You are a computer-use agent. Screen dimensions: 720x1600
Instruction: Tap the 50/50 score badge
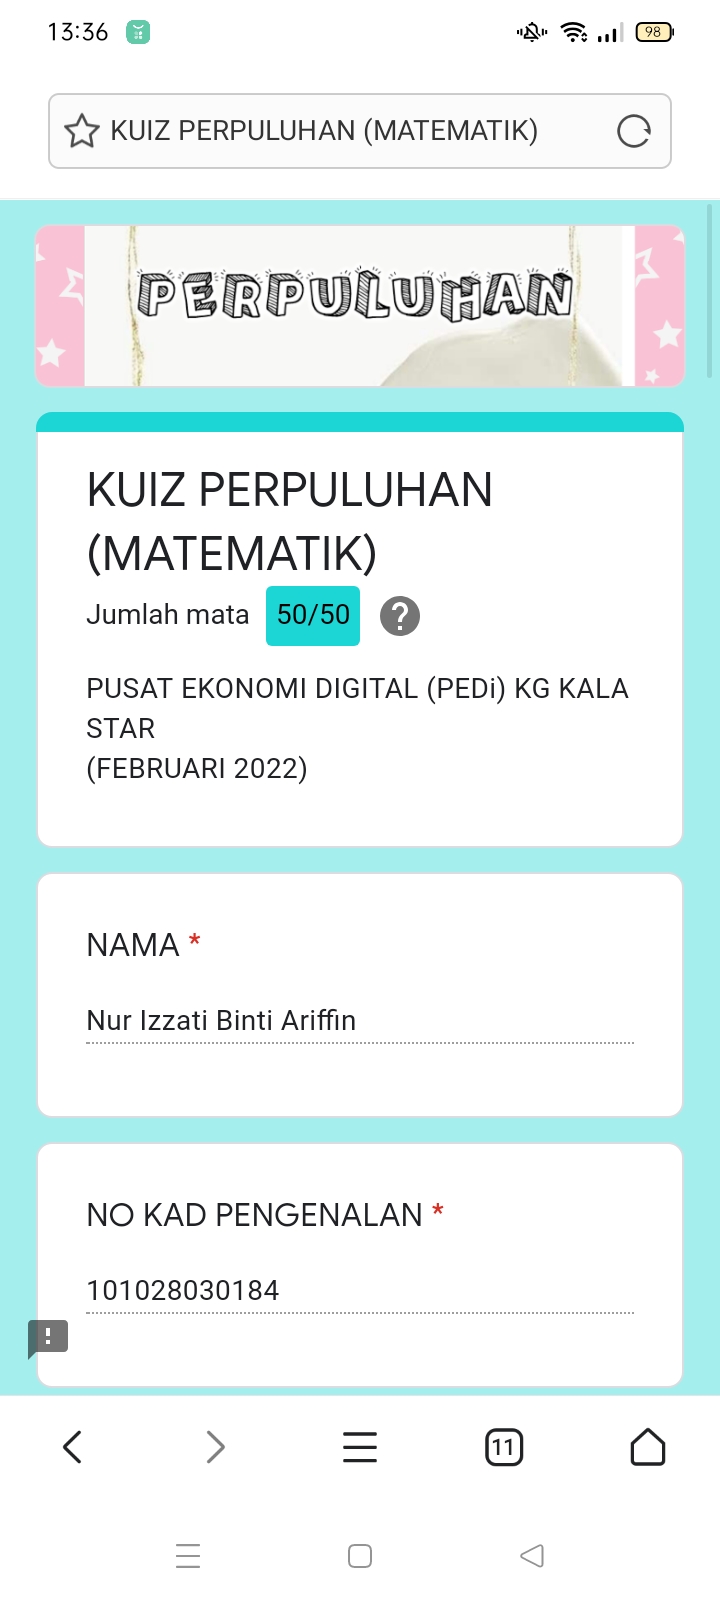(x=313, y=615)
